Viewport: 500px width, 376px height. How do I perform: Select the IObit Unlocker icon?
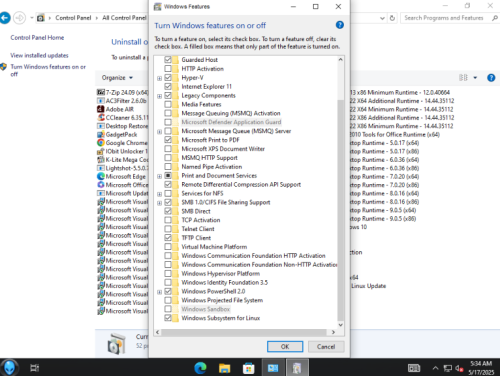point(101,151)
